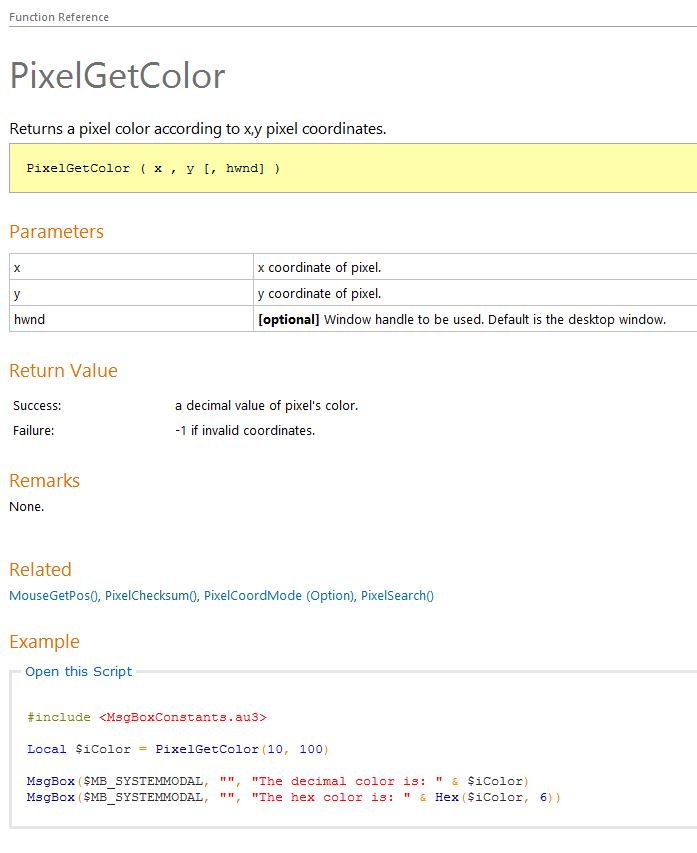Open the MouseGetPos() related link
Screen dimensions: 697x853
(x=53, y=595)
